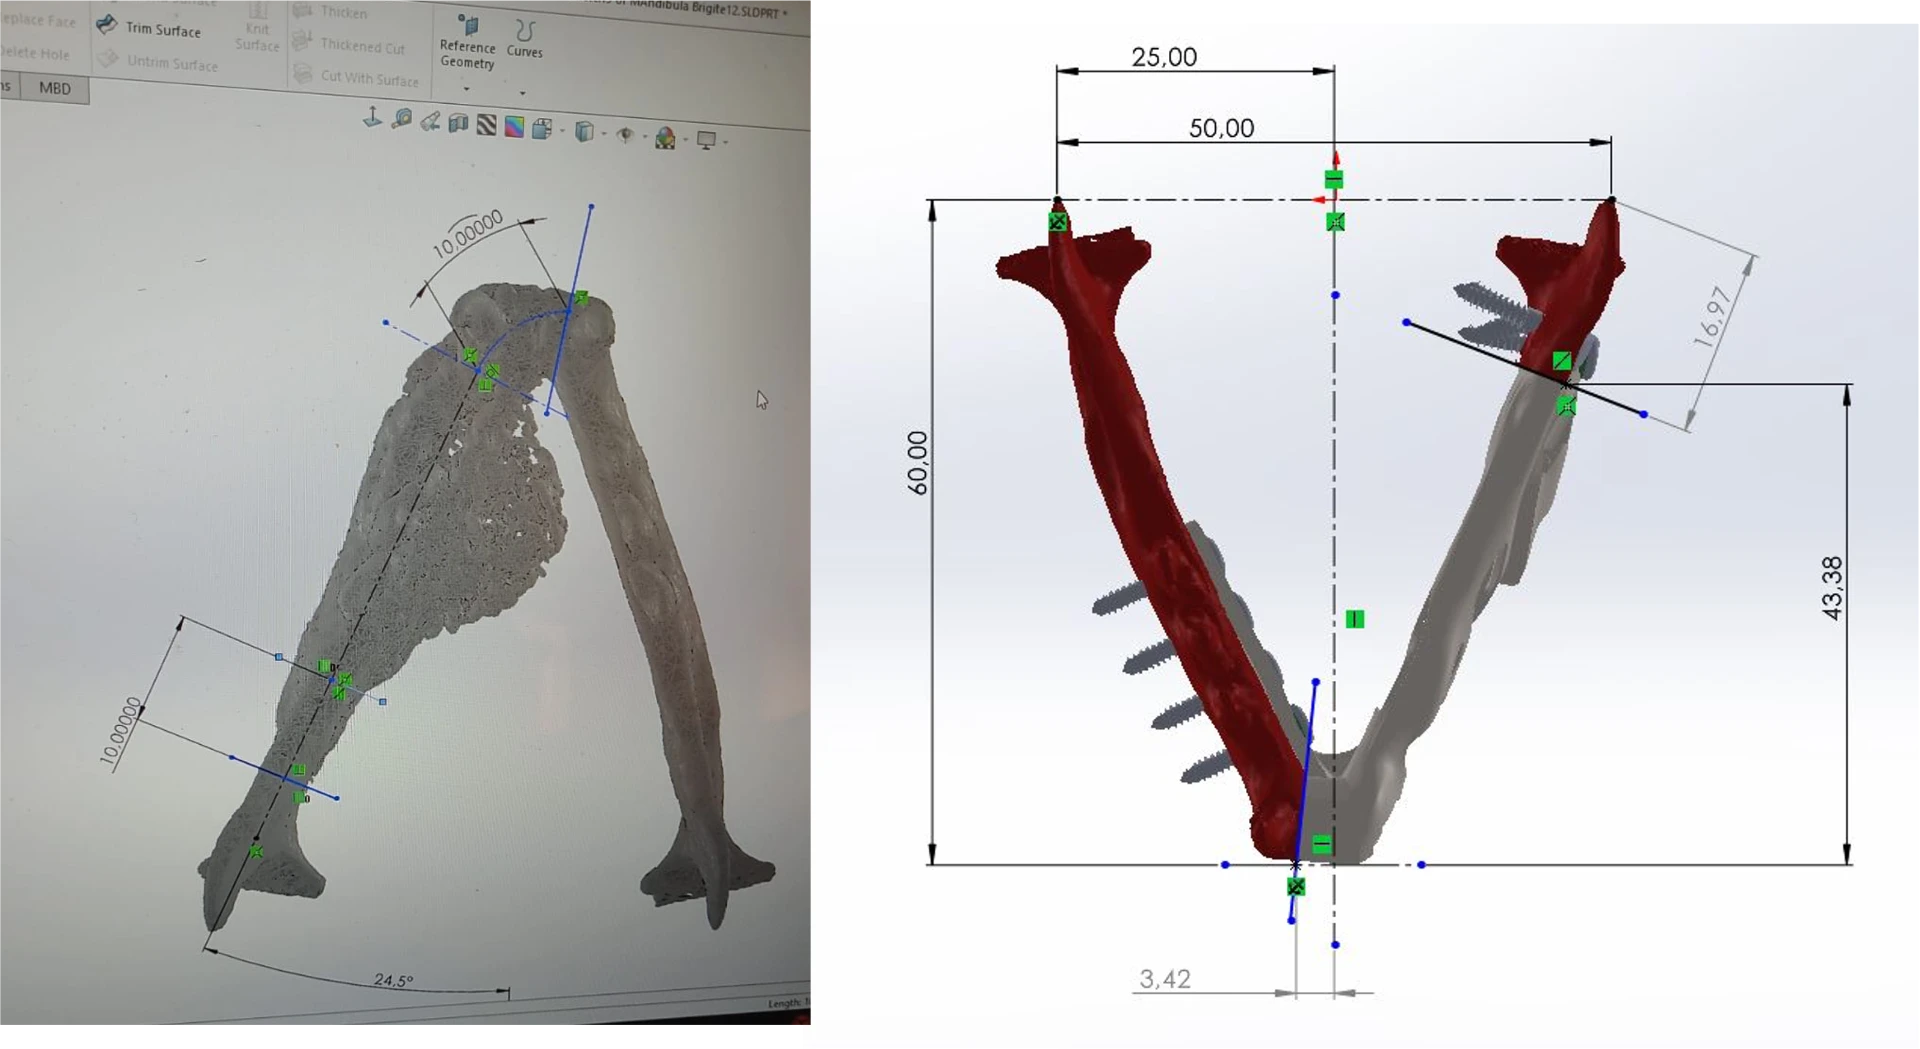This screenshot has height=1049, width=1920.
Task: Click the Replace Face command
Action: 38,20
